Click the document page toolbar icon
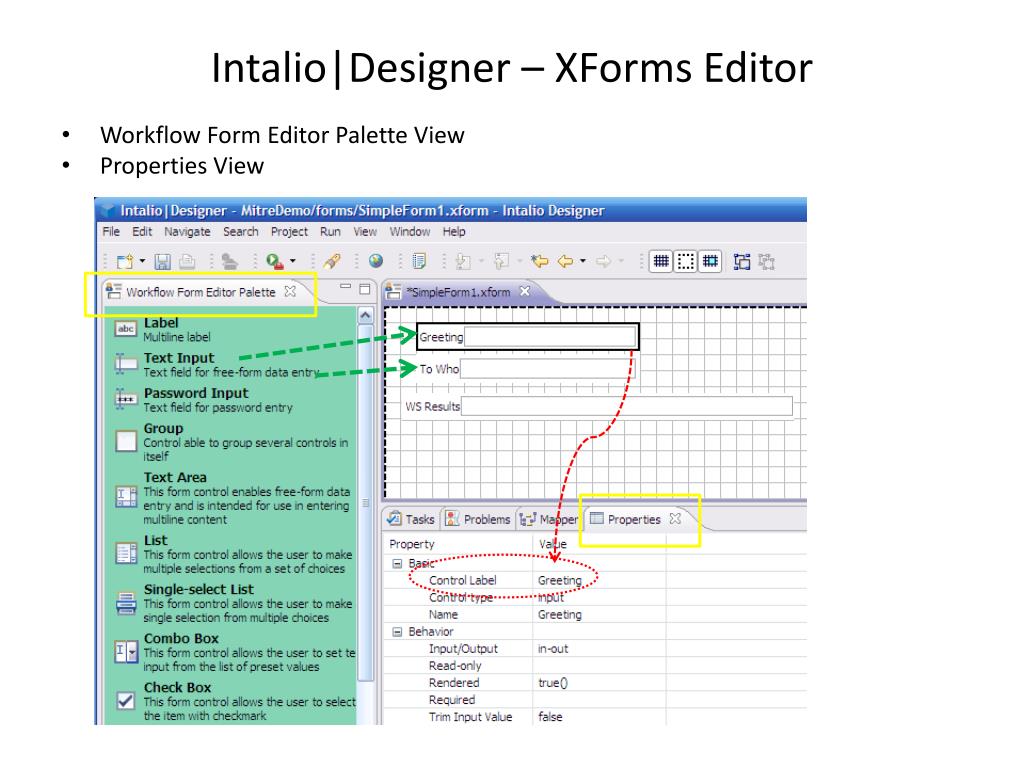This screenshot has width=1024, height=768. point(419,262)
